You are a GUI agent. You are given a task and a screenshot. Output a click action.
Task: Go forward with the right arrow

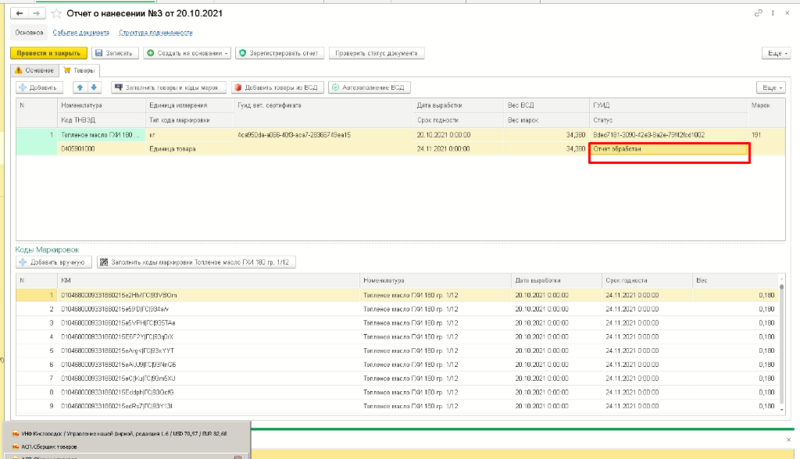pos(36,14)
